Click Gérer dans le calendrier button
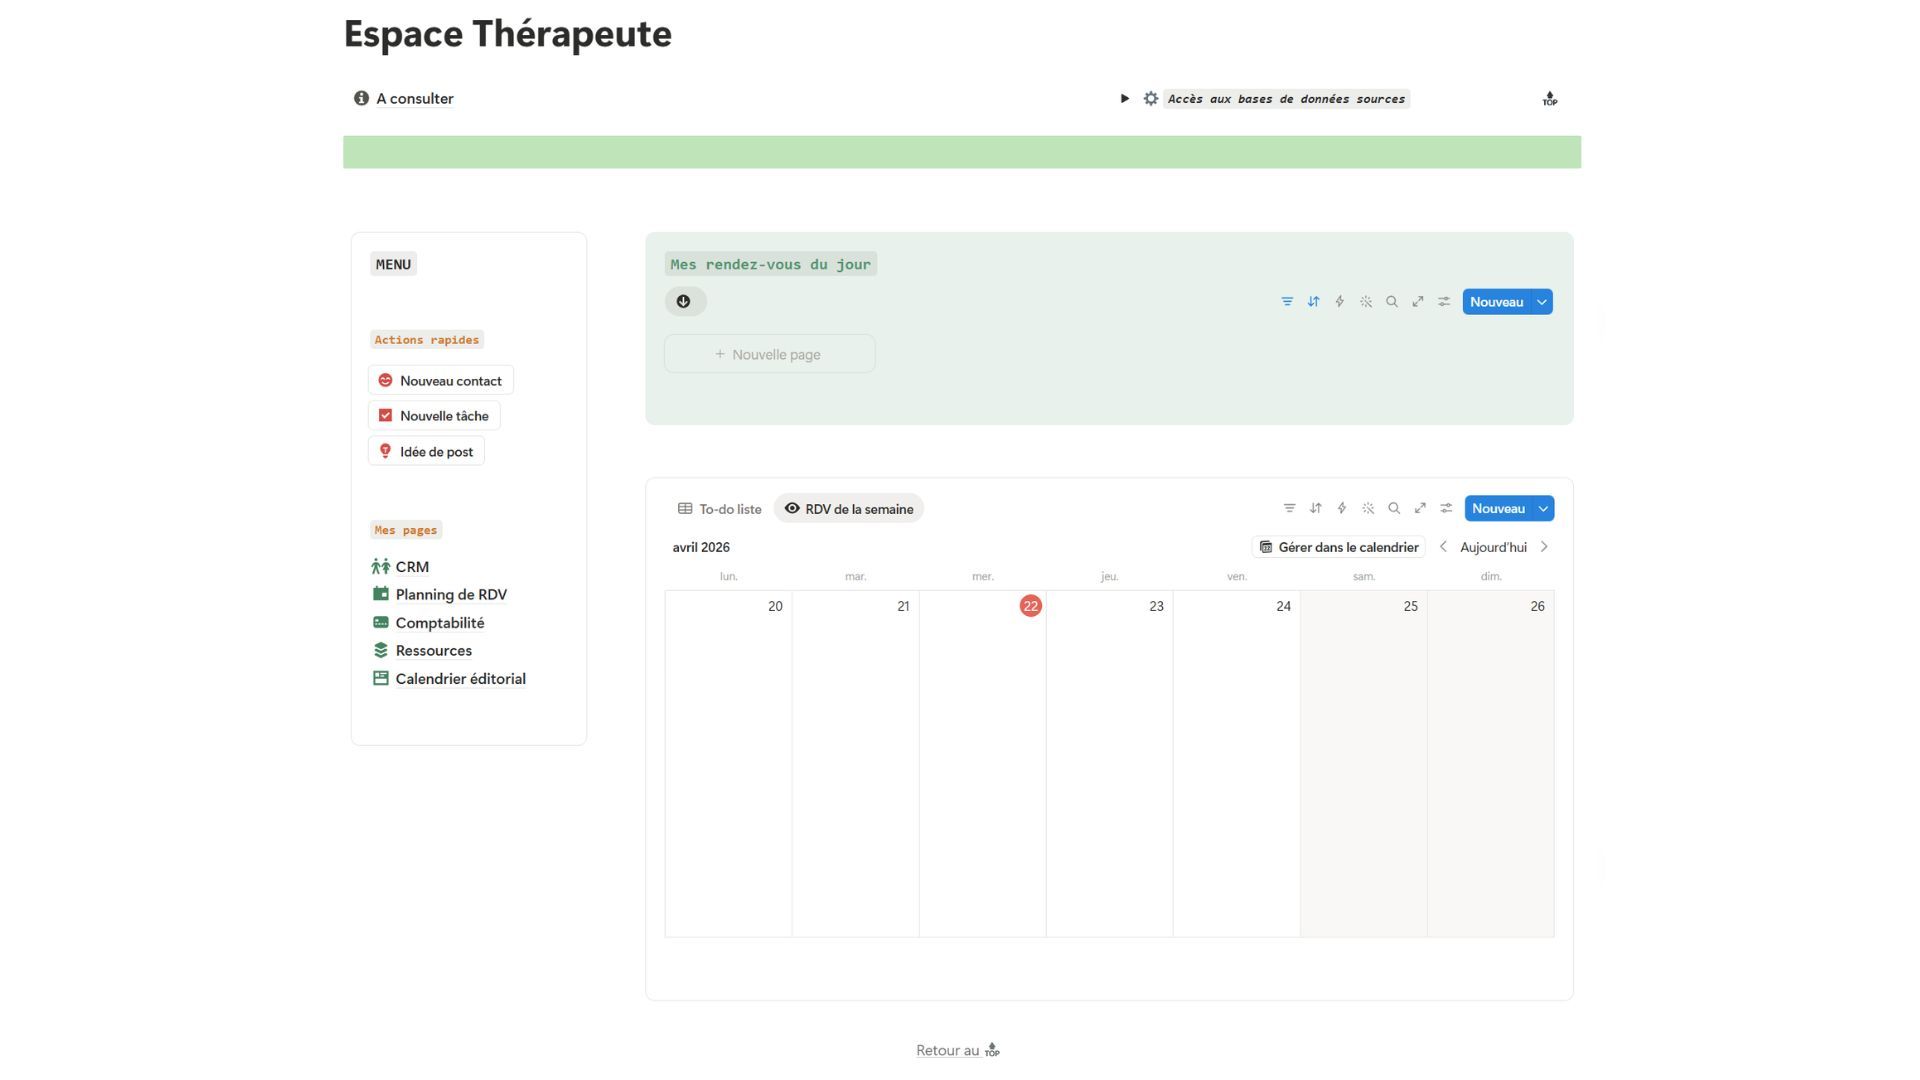 1338,547
